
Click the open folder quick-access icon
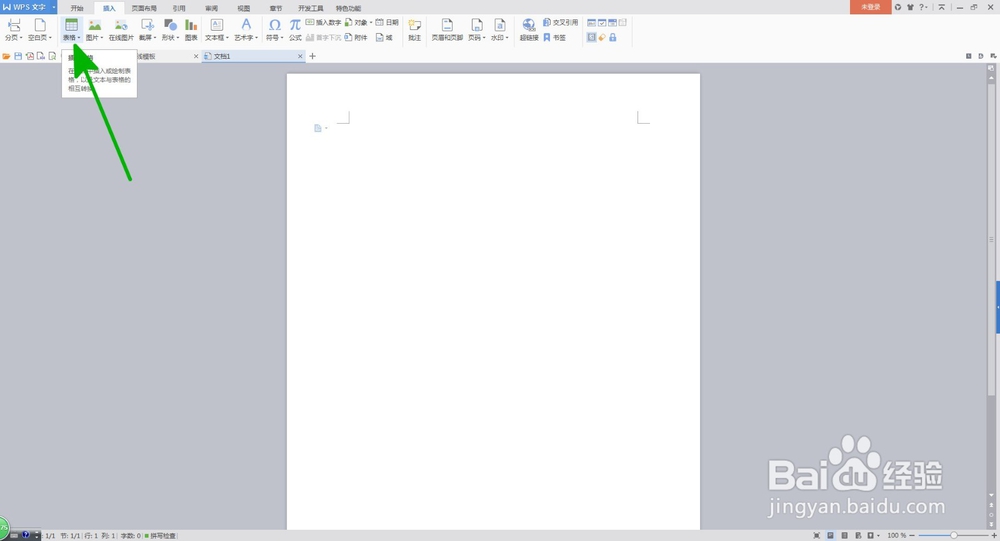pyautogui.click(x=6, y=56)
